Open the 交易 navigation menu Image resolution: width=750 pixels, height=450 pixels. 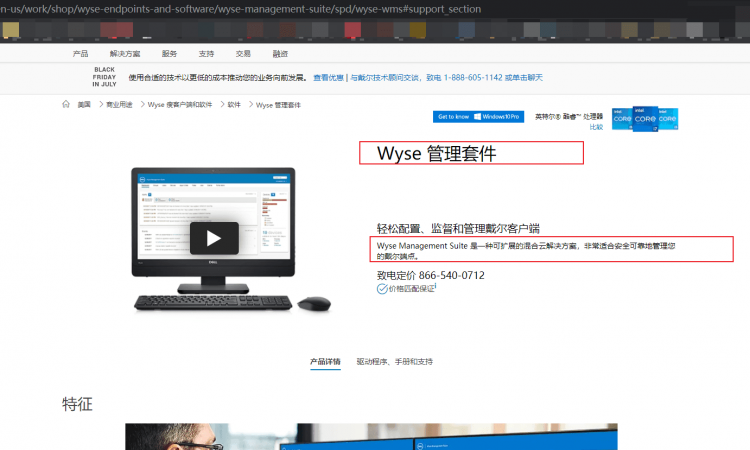pyautogui.click(x=243, y=54)
